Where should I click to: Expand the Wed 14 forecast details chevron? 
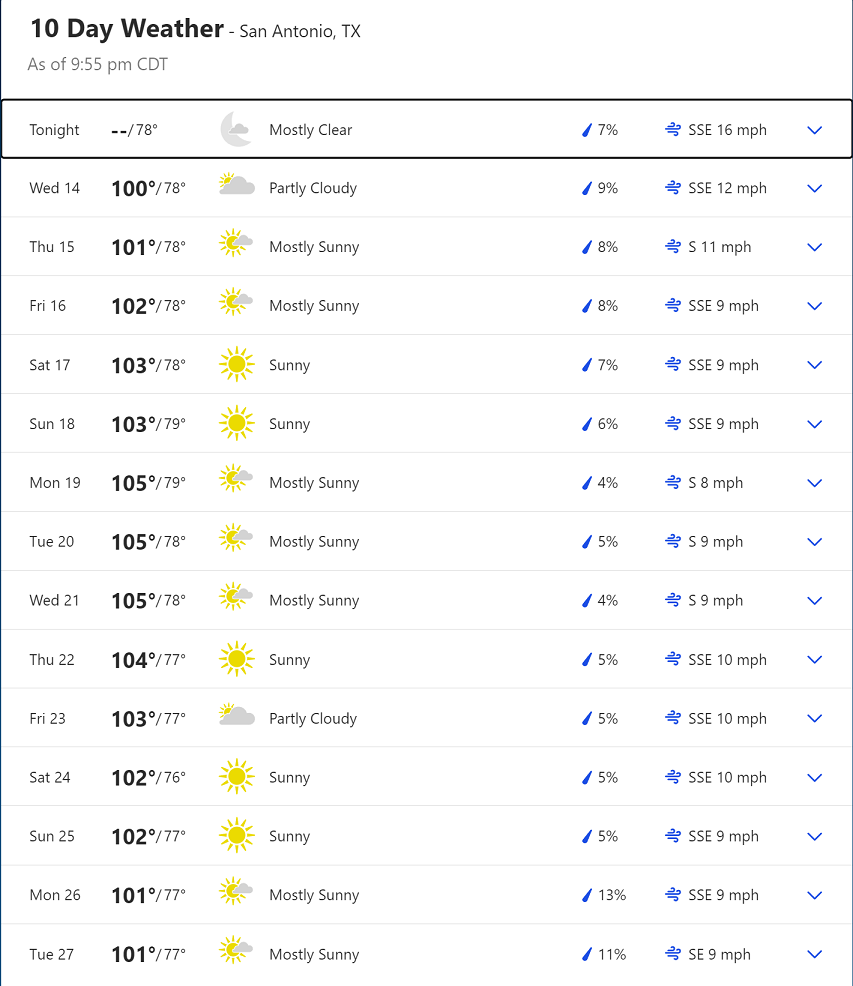(815, 189)
